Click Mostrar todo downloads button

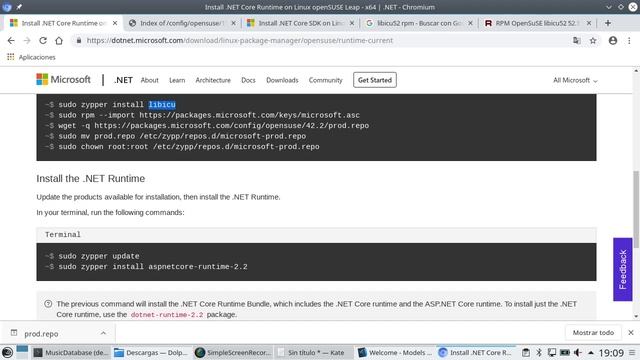pos(593,333)
